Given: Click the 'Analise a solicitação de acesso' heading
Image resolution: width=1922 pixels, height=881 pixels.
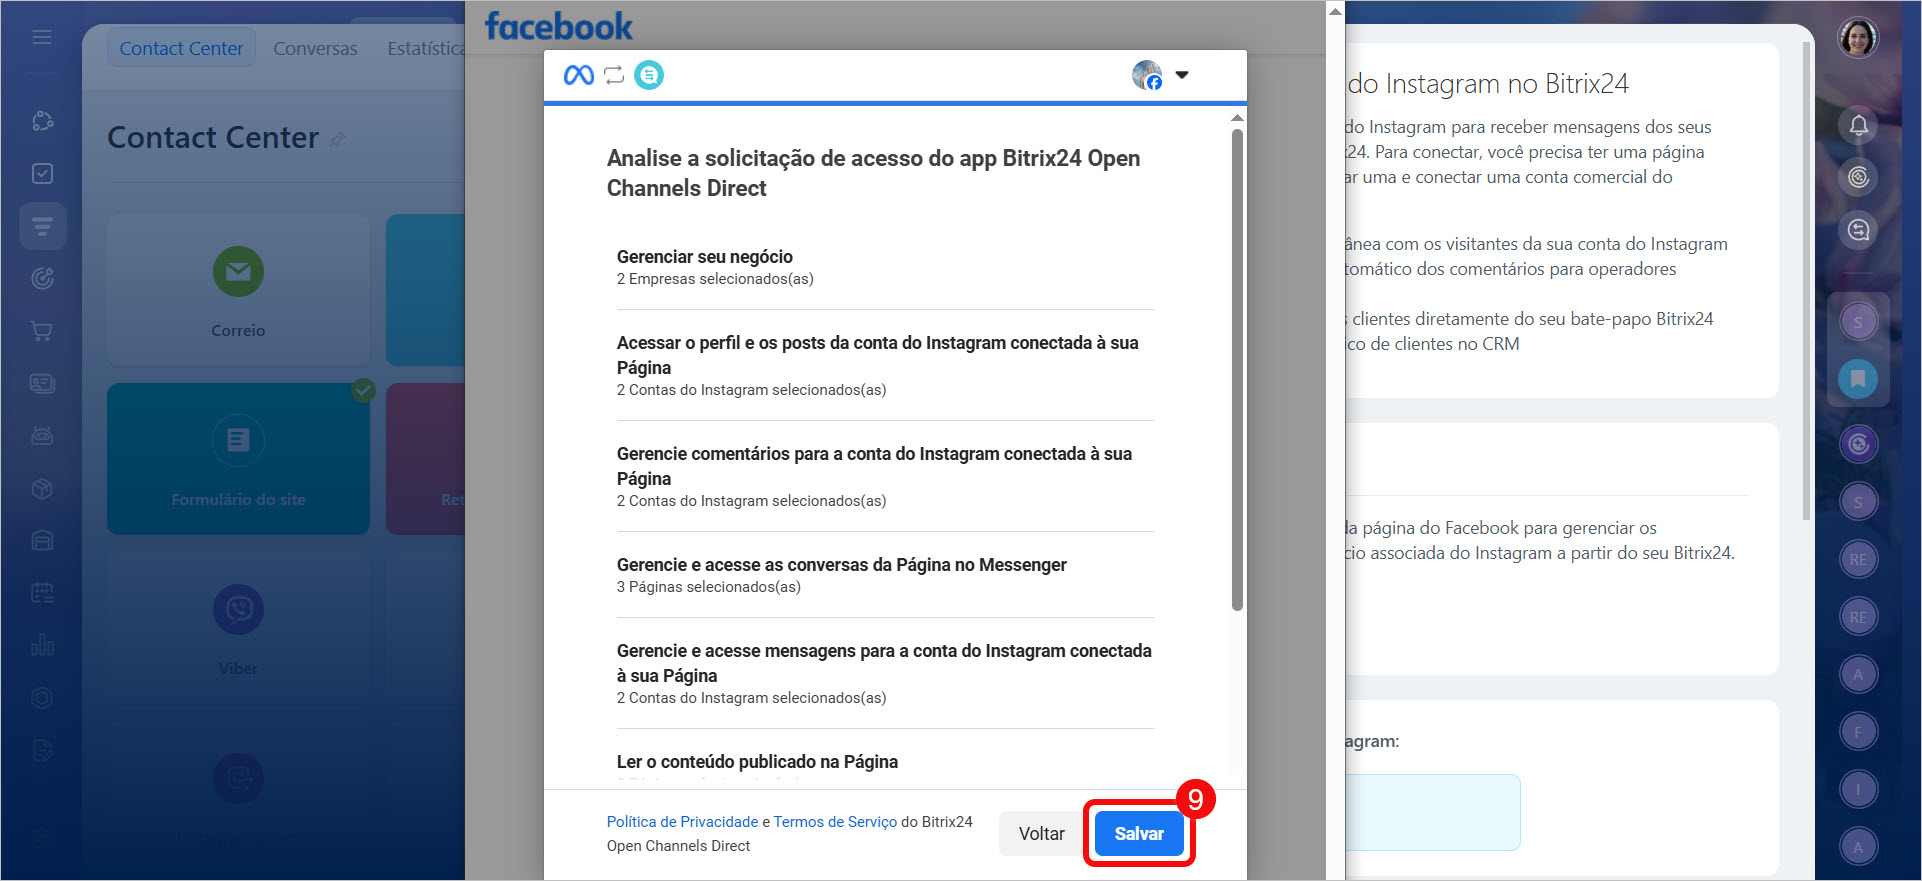Looking at the screenshot, I should [x=873, y=173].
